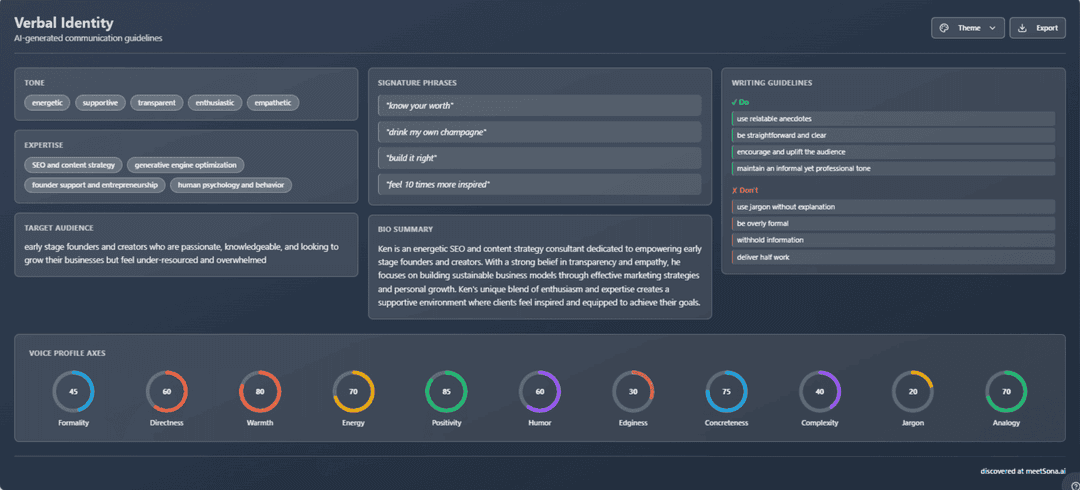Select the enthusiastic tone tag

(215, 103)
